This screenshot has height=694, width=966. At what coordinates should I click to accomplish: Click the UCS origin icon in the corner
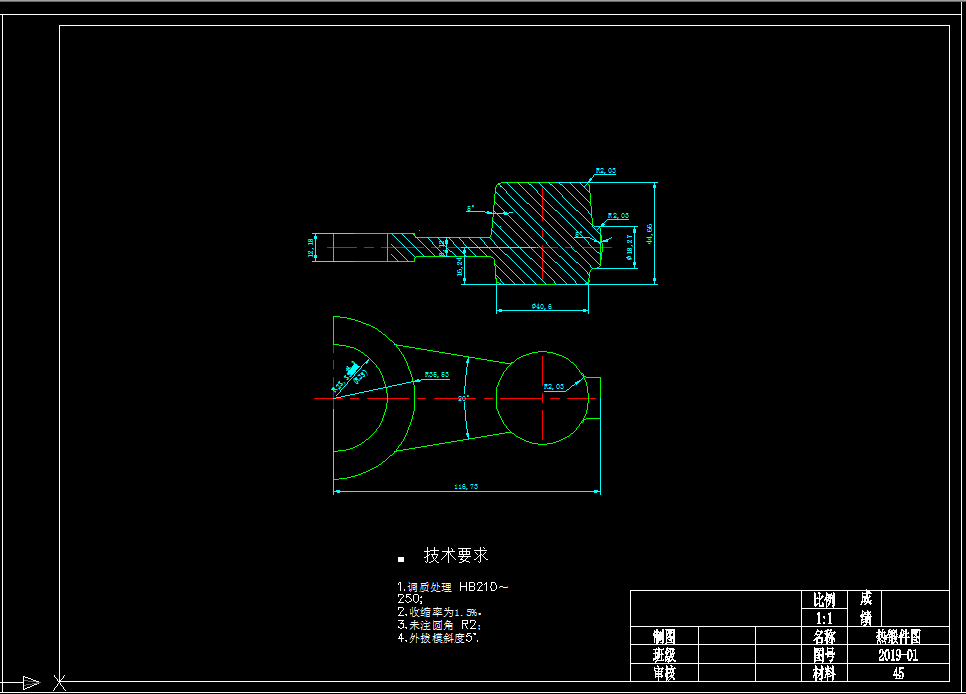[59, 682]
